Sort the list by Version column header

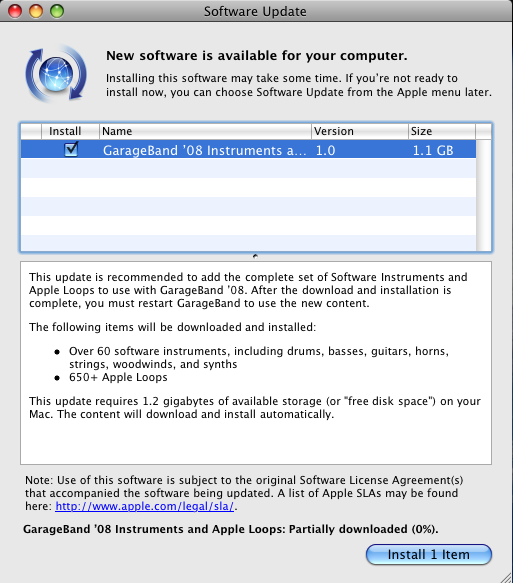[x=360, y=131]
